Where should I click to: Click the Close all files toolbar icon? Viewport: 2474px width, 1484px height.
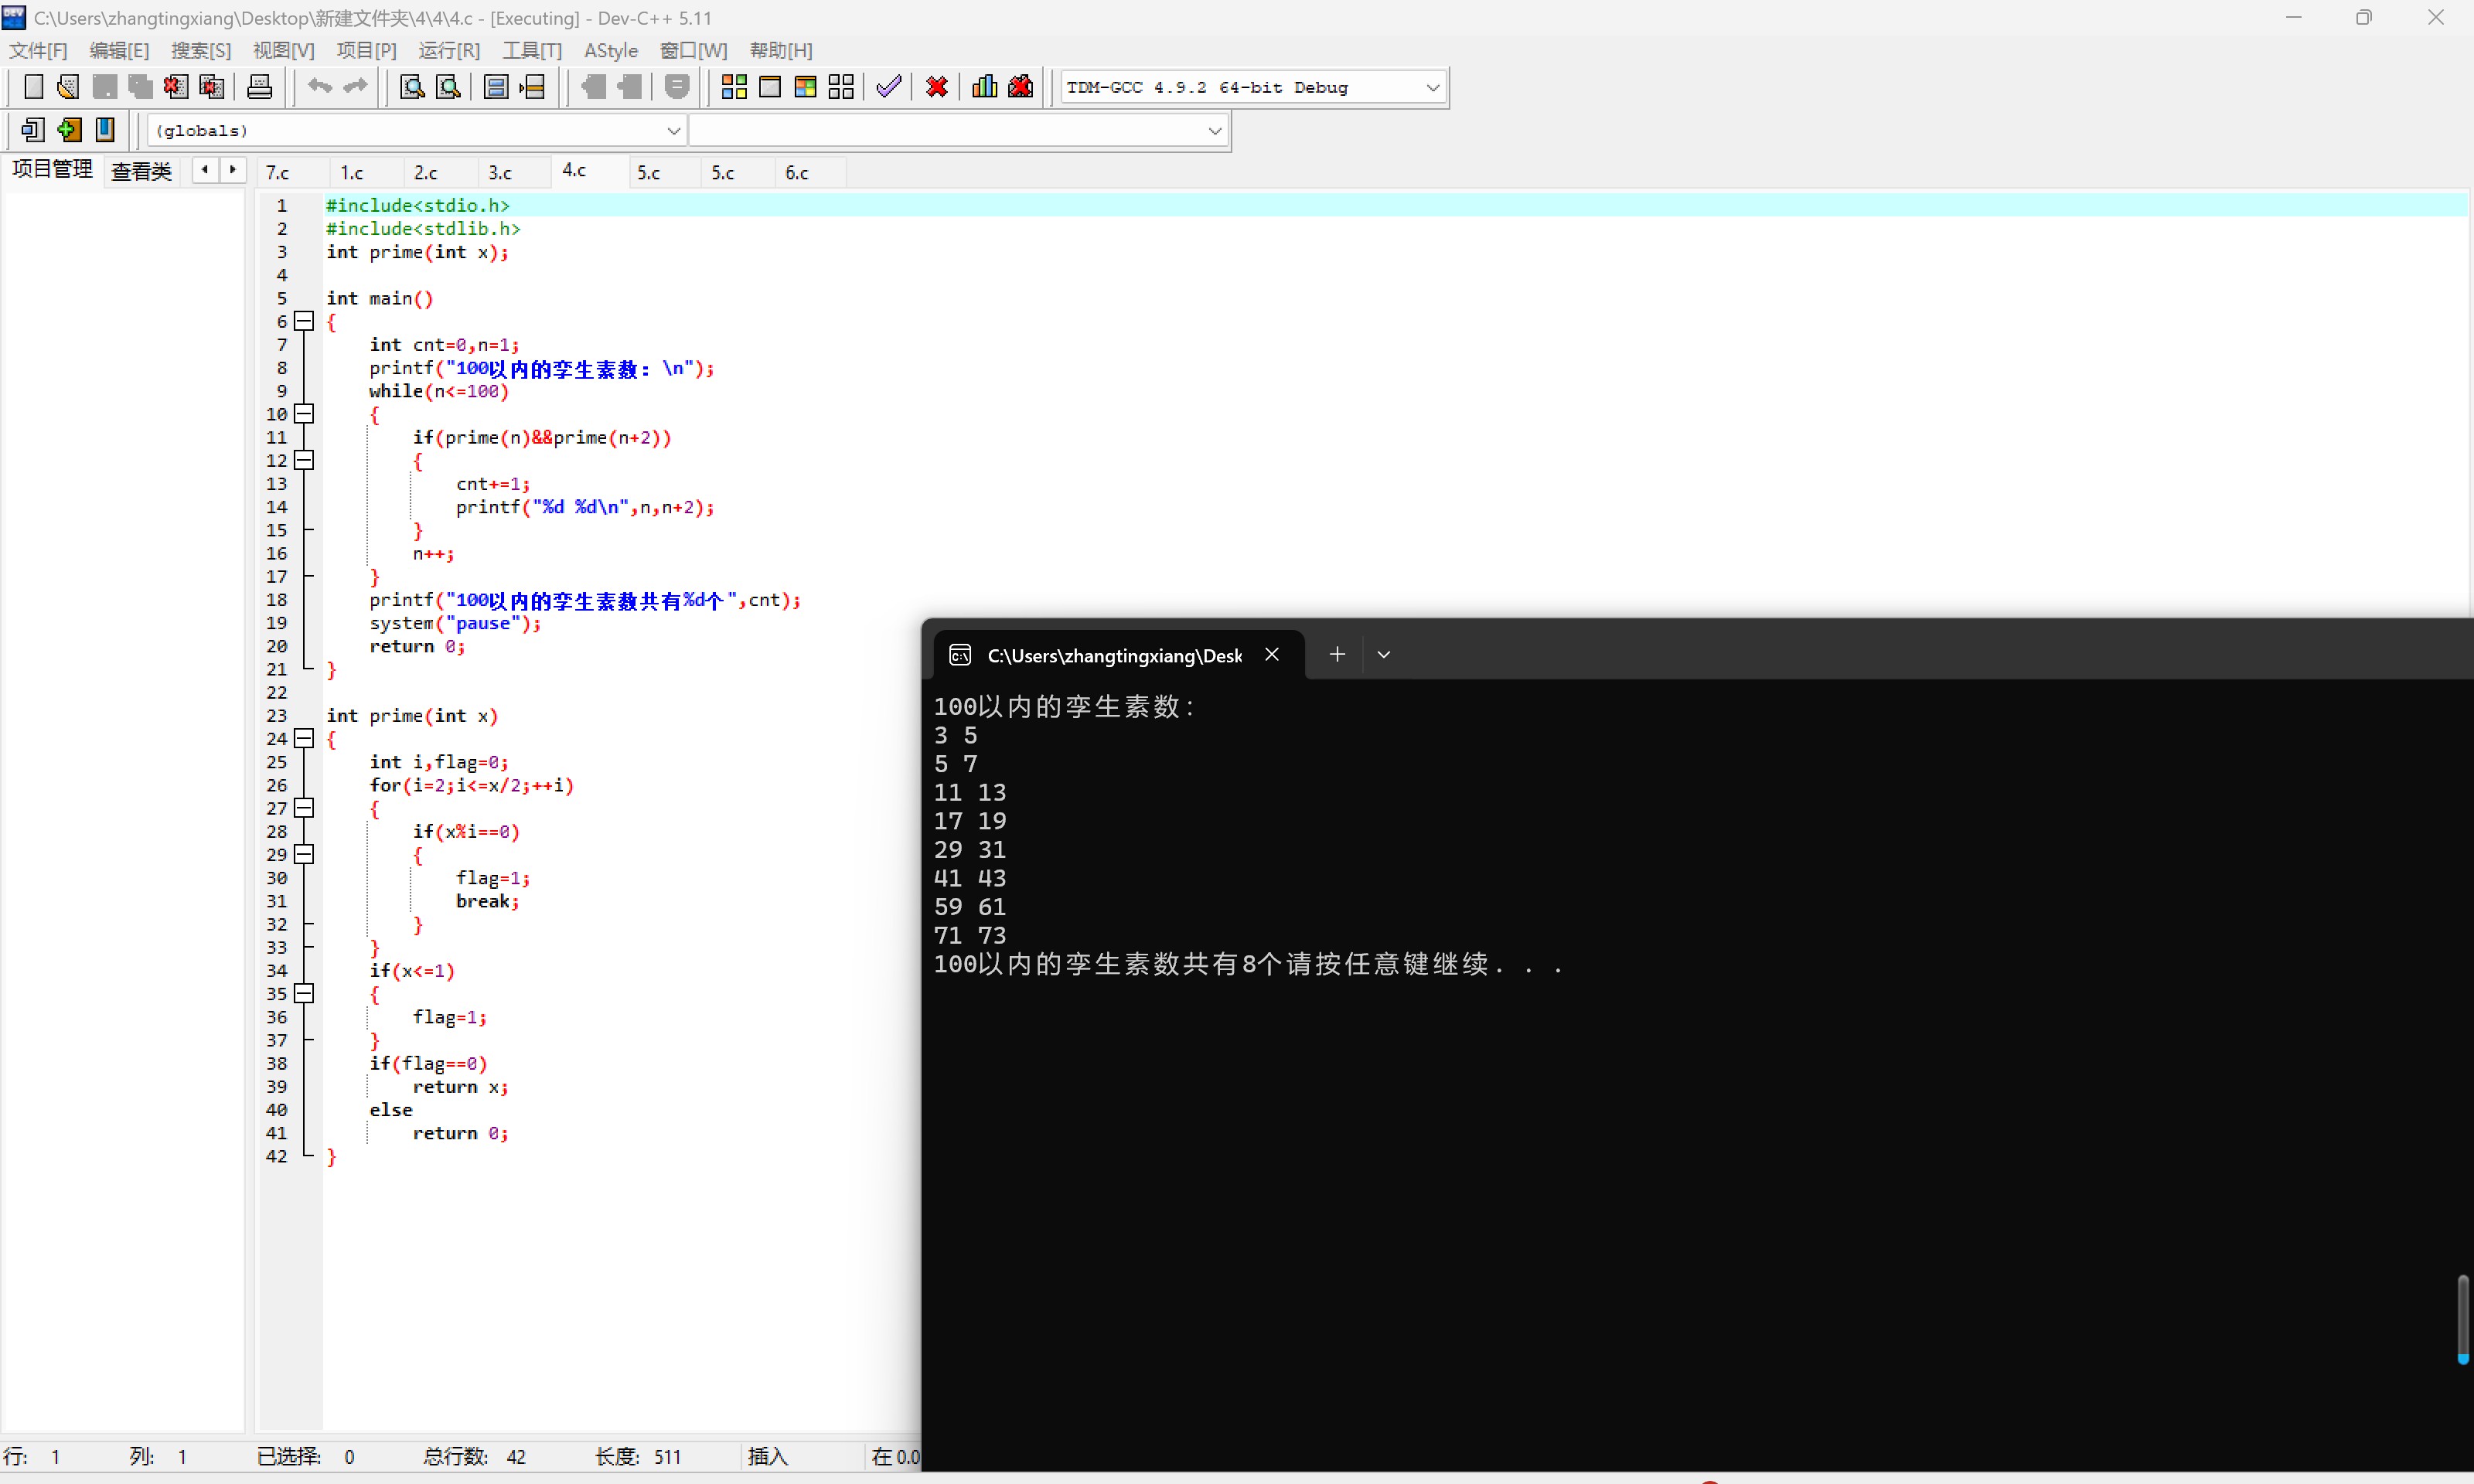click(211, 87)
